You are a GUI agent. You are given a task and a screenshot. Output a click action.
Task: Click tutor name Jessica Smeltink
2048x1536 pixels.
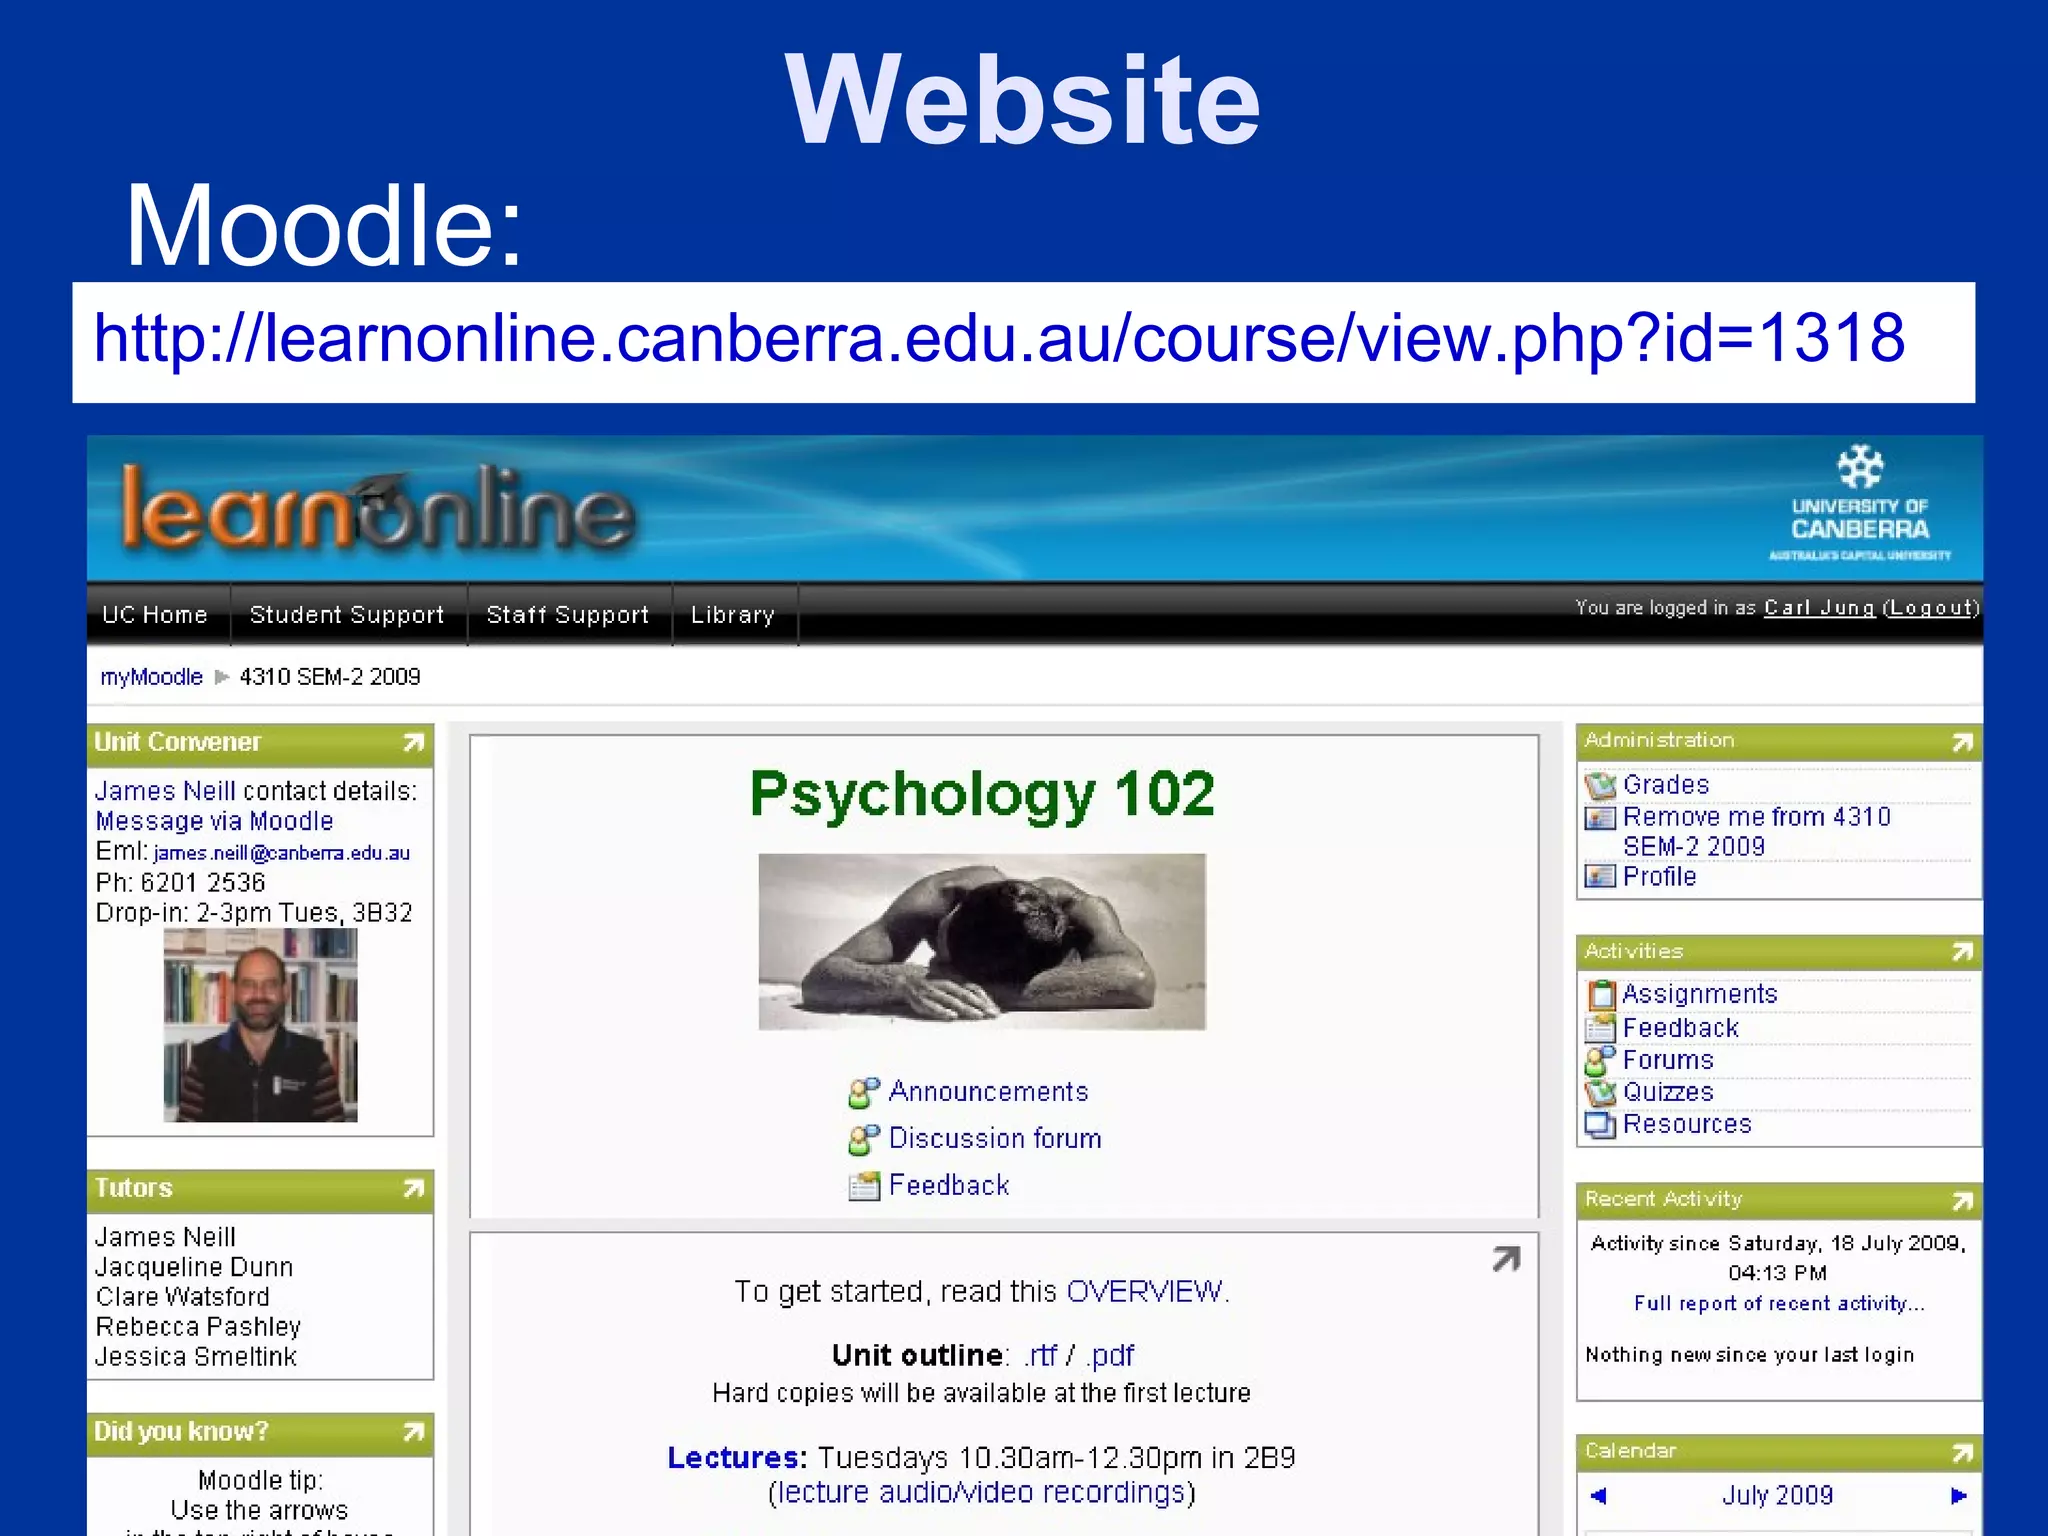pos(196,1358)
